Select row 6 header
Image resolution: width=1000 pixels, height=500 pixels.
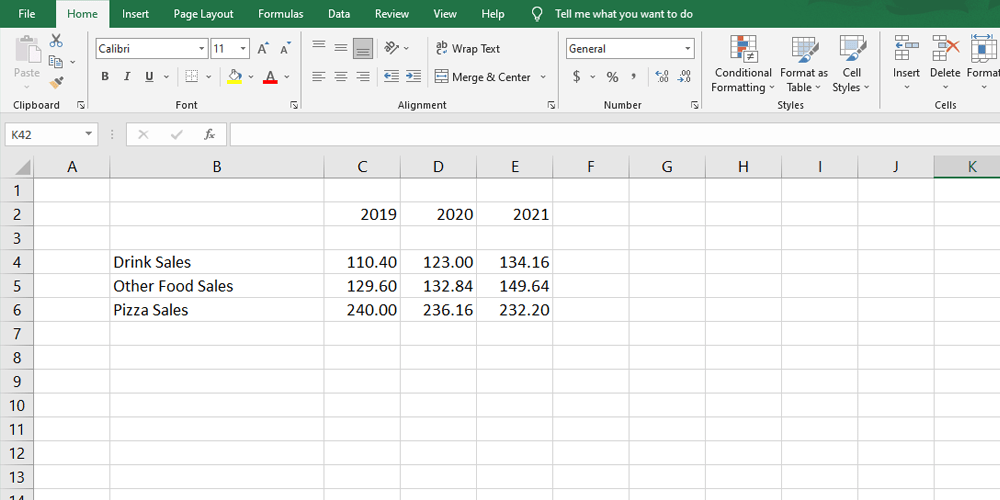click(x=17, y=310)
